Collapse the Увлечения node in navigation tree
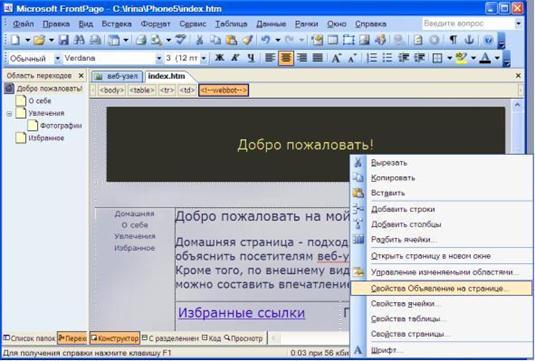 [9, 114]
